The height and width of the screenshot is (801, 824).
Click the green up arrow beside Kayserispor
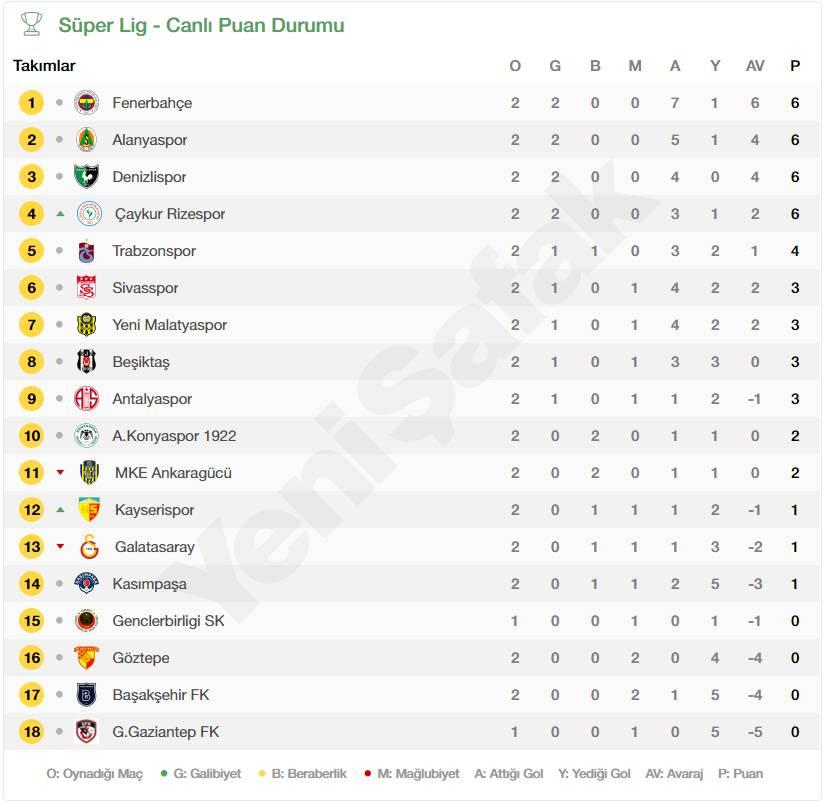(x=60, y=509)
